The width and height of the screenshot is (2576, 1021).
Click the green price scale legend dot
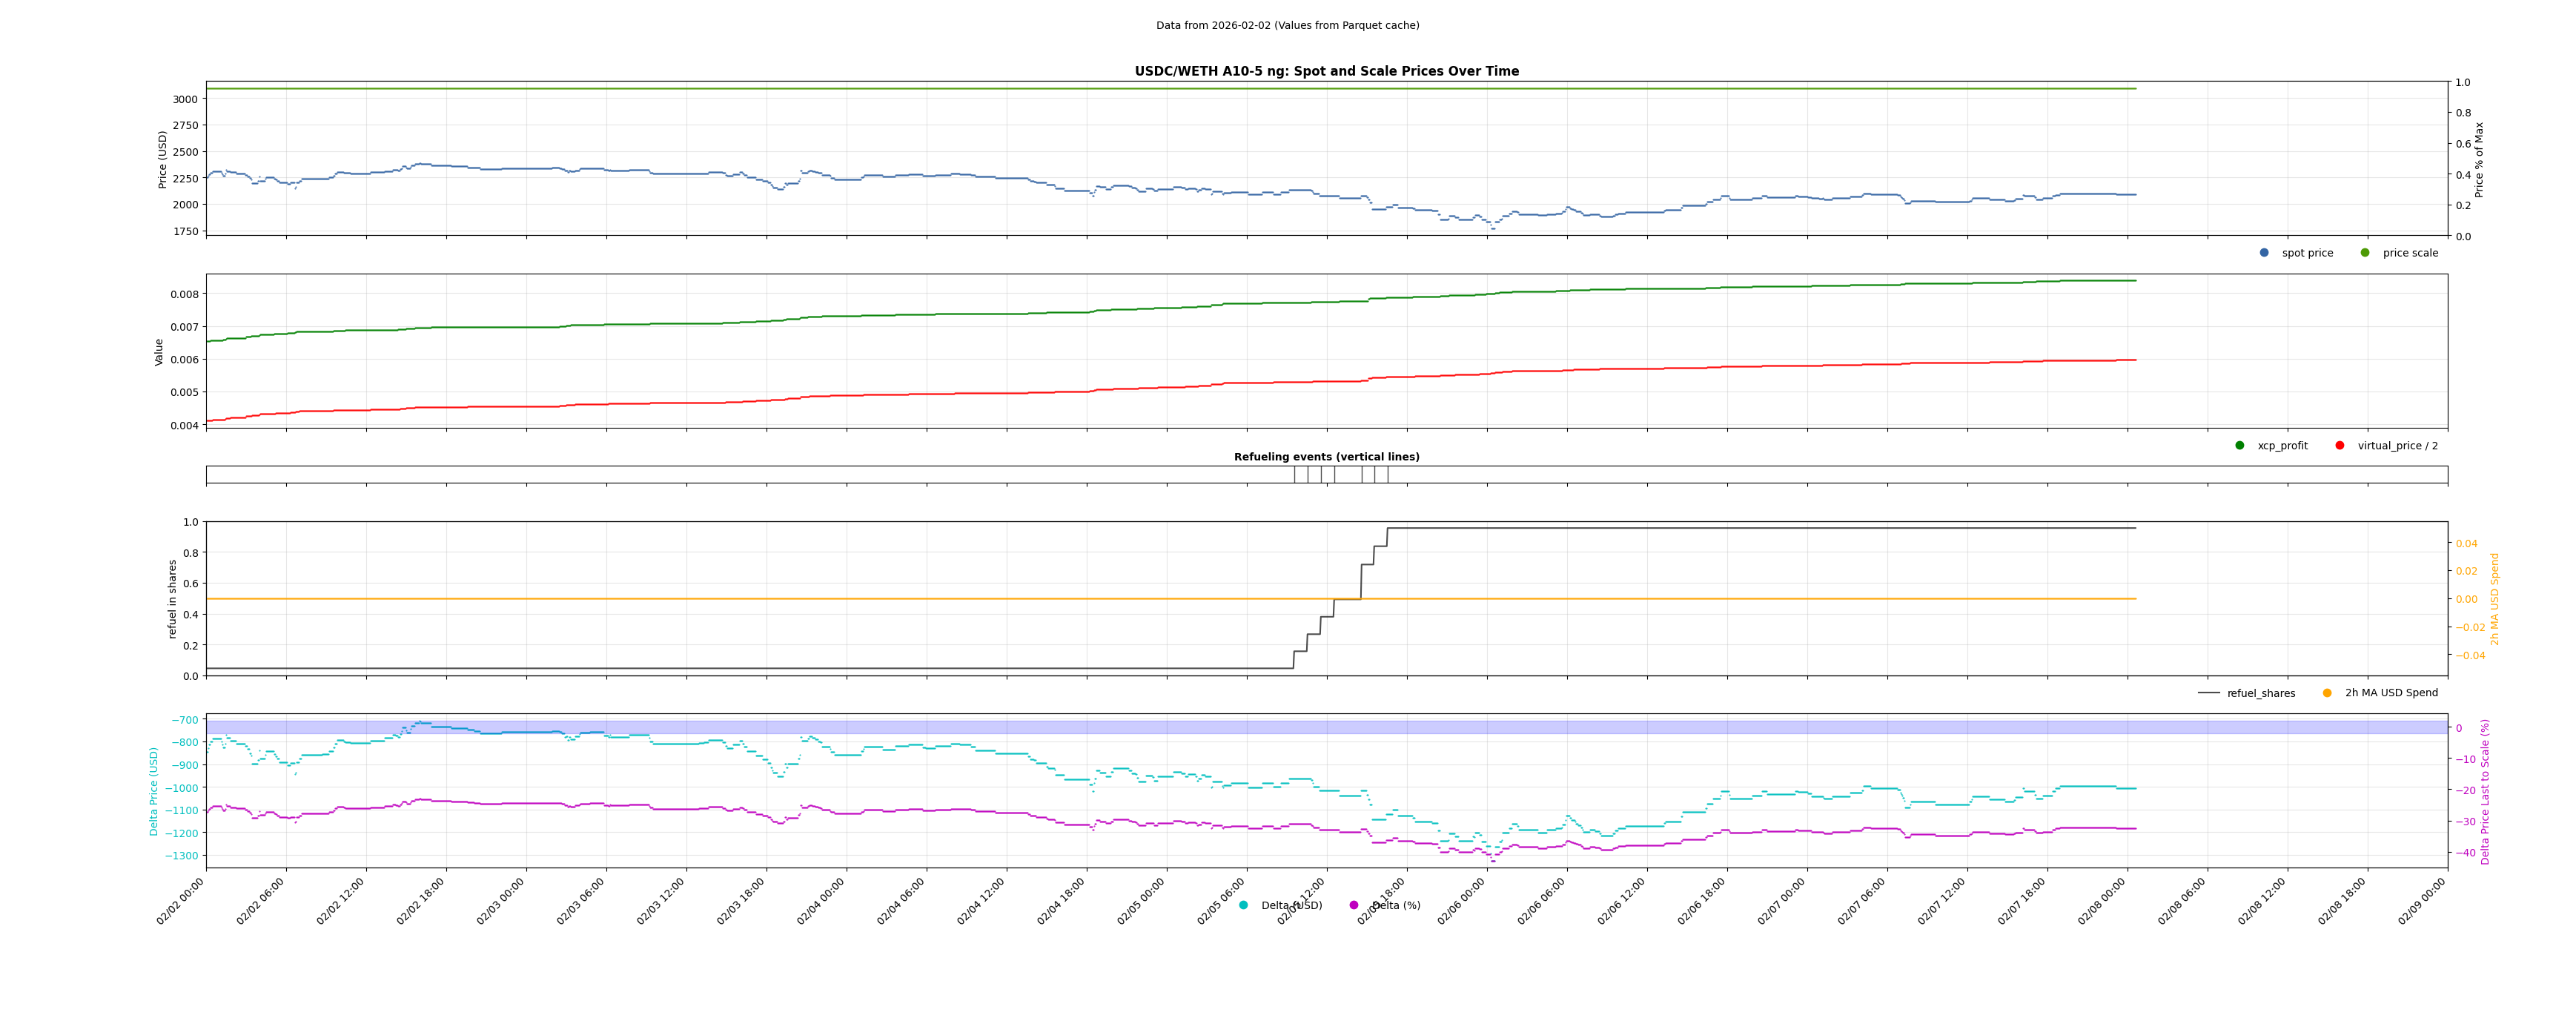[x=2365, y=253]
